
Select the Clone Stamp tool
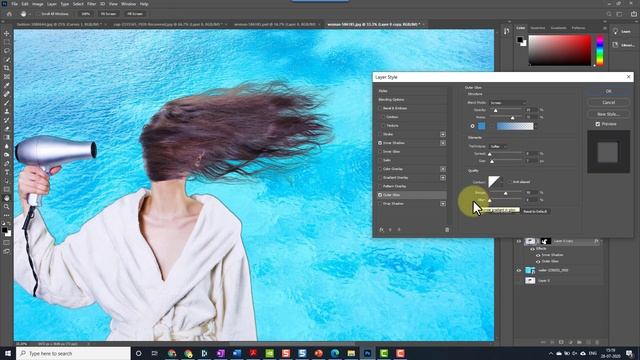click(7, 111)
